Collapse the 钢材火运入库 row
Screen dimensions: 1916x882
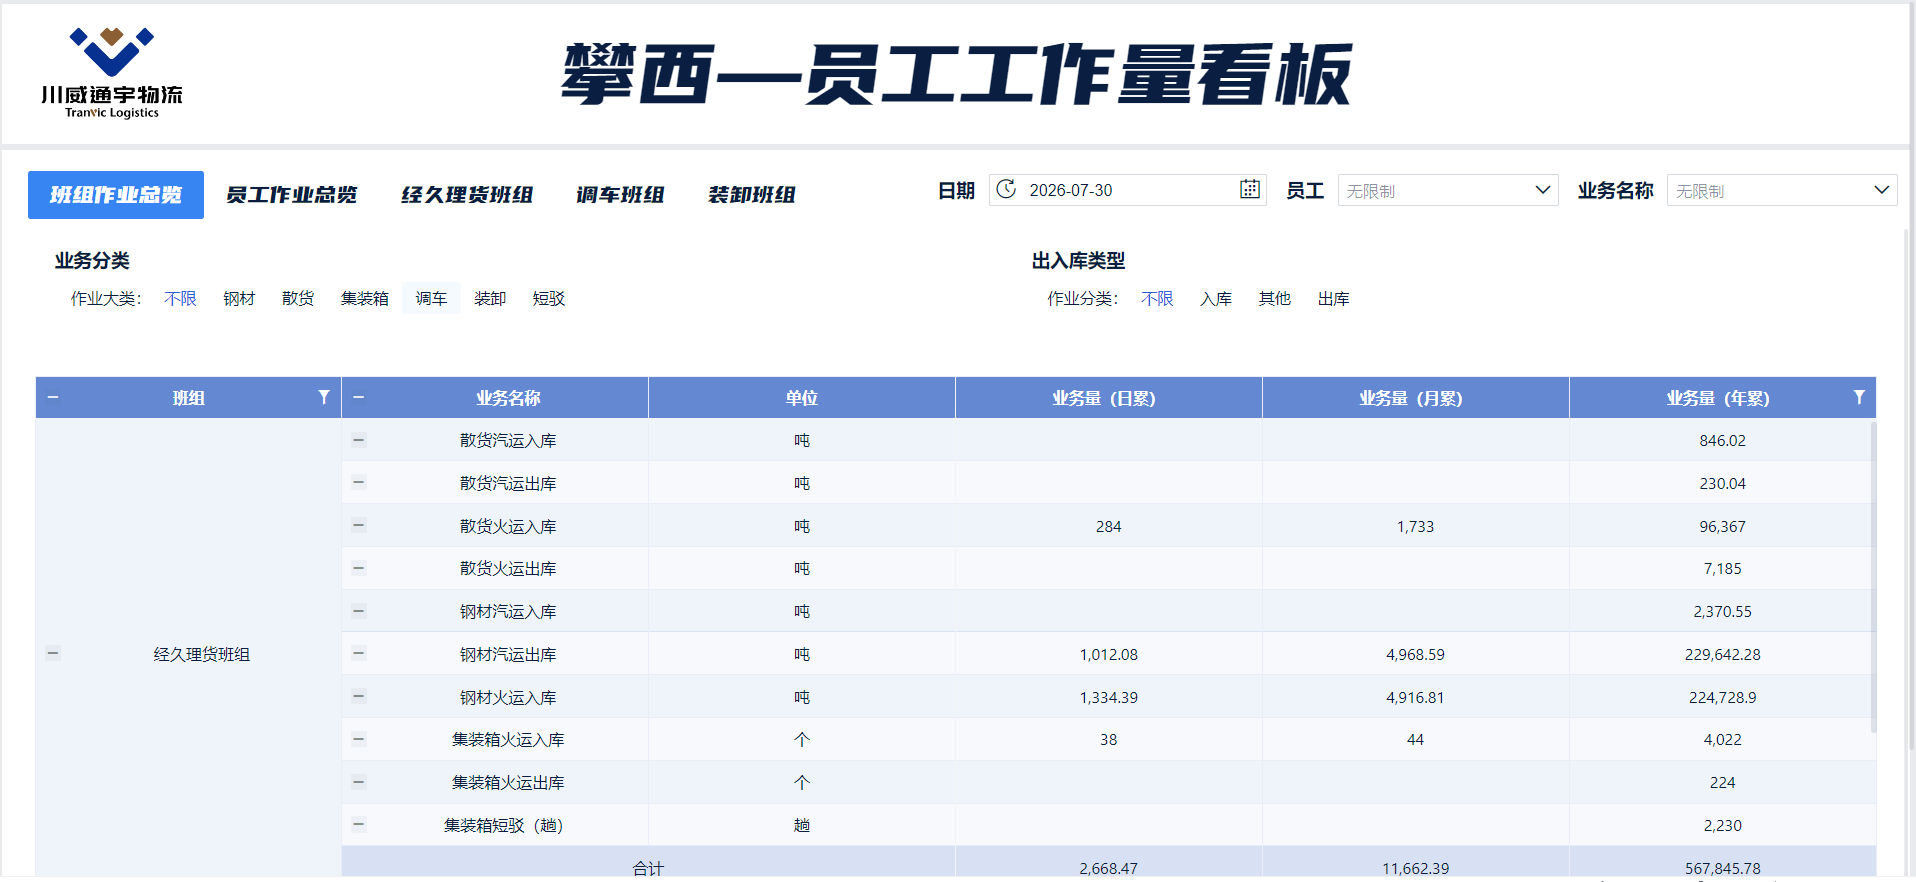click(359, 696)
